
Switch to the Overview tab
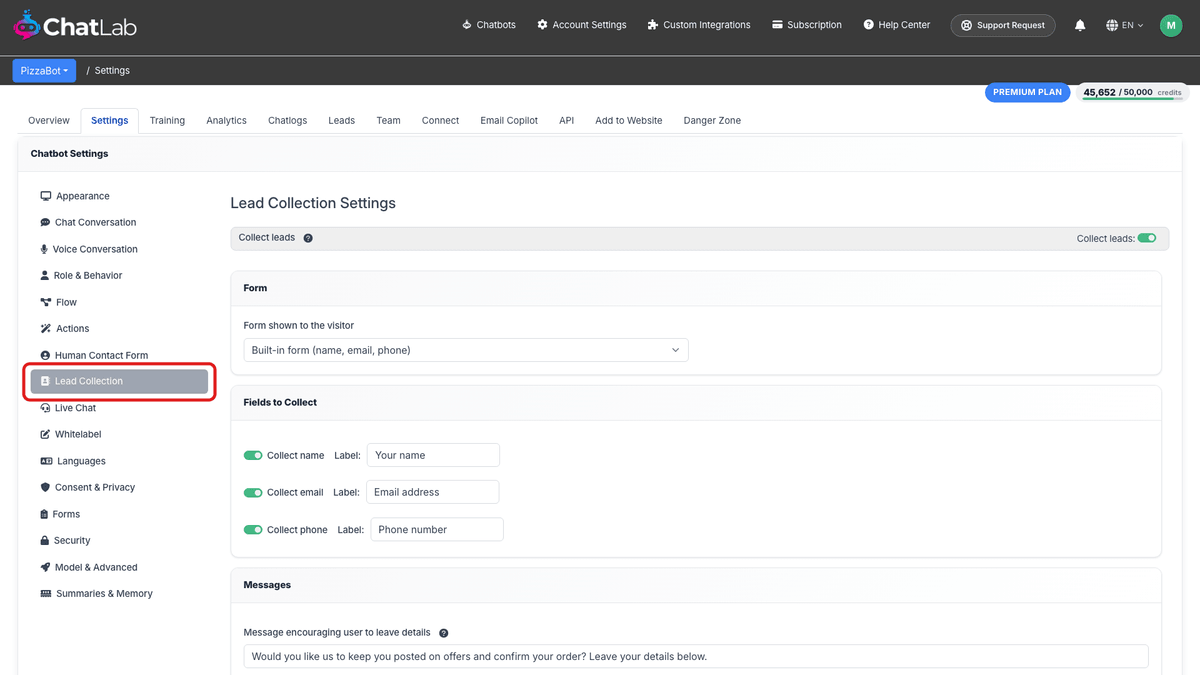pos(49,120)
